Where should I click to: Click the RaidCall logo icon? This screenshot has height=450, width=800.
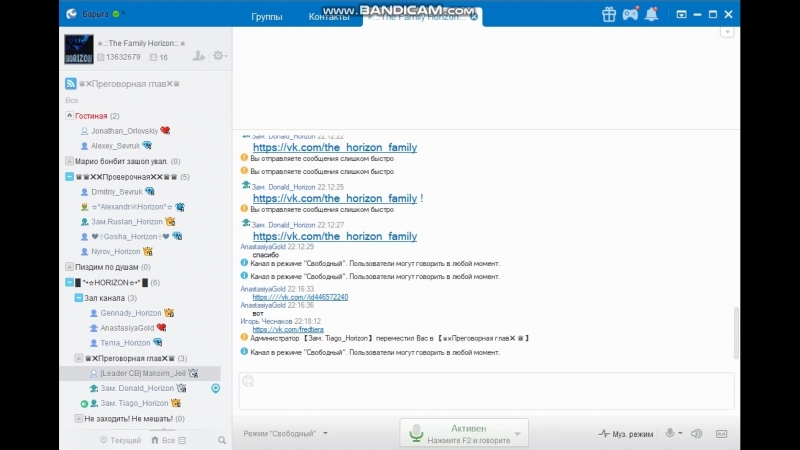pos(71,14)
